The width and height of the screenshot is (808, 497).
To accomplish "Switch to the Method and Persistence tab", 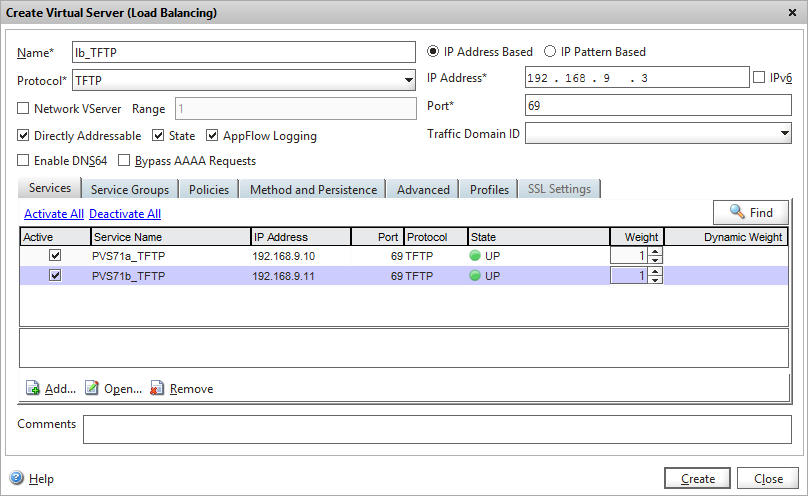I will click(313, 189).
